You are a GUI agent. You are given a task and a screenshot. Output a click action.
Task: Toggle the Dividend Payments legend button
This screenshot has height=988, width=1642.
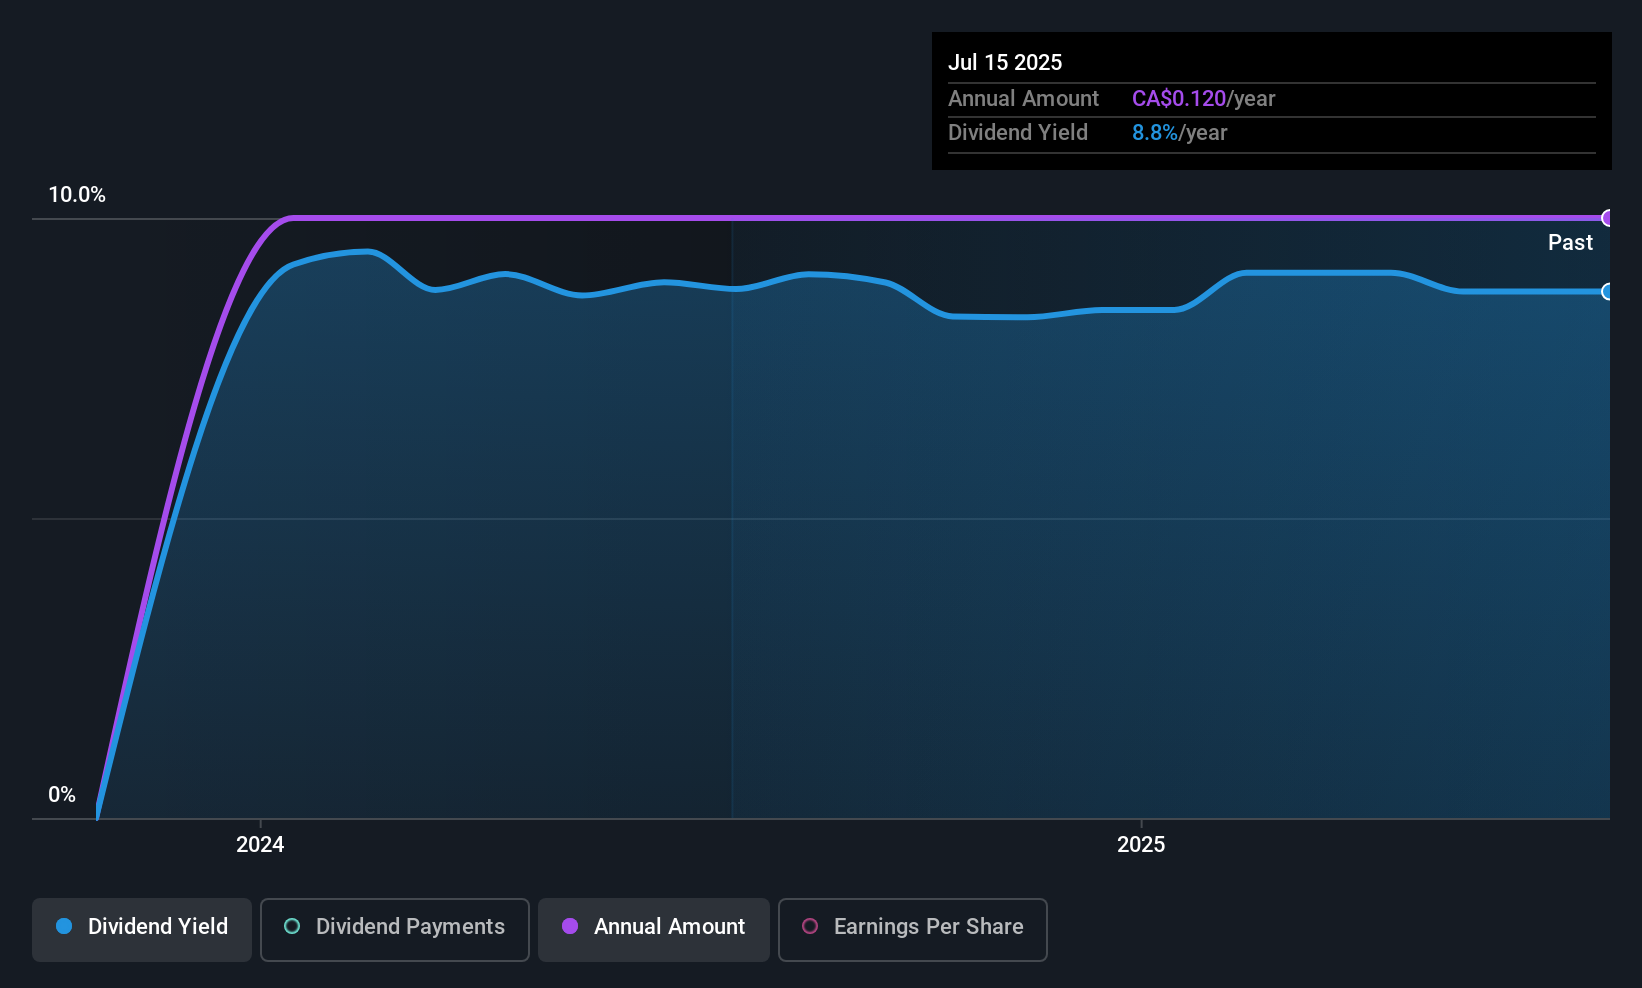[x=395, y=930]
